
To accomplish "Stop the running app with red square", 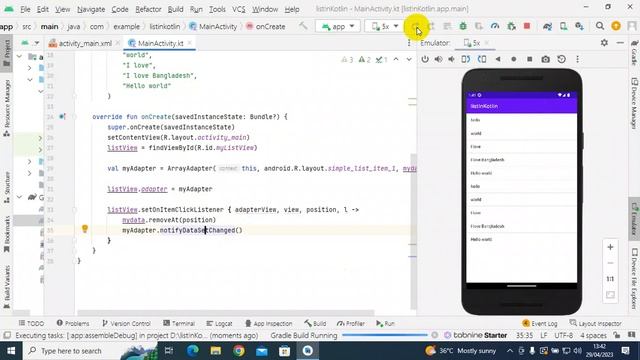I will coord(527,26).
